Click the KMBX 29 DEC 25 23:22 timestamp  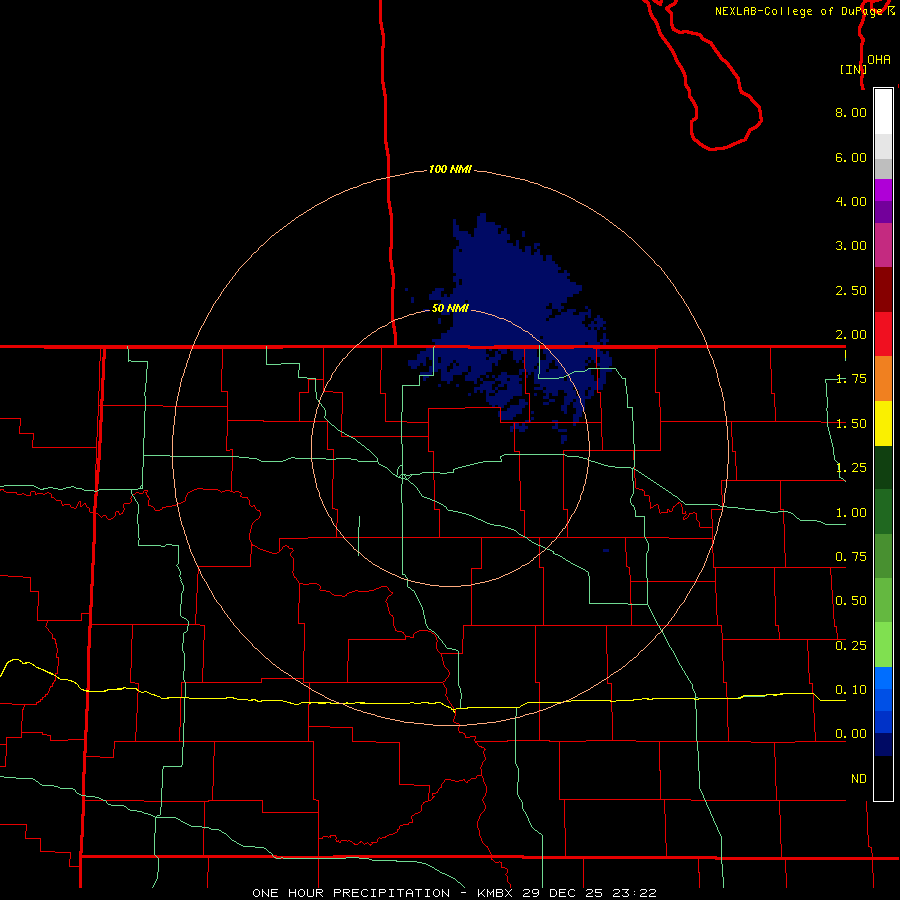click(x=567, y=893)
